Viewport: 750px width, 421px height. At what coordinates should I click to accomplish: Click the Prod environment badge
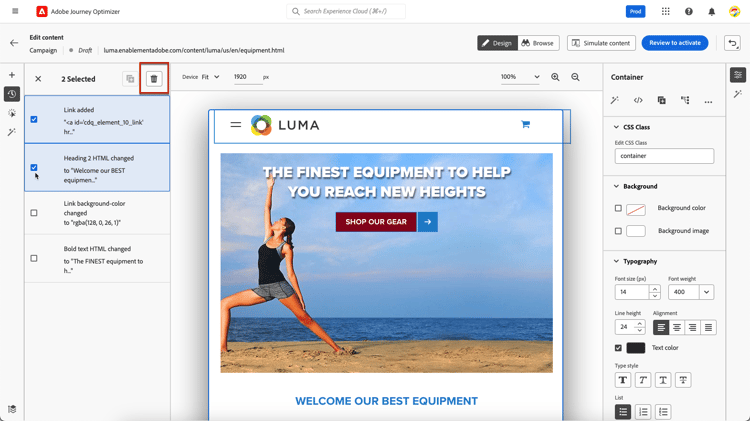pos(635,11)
